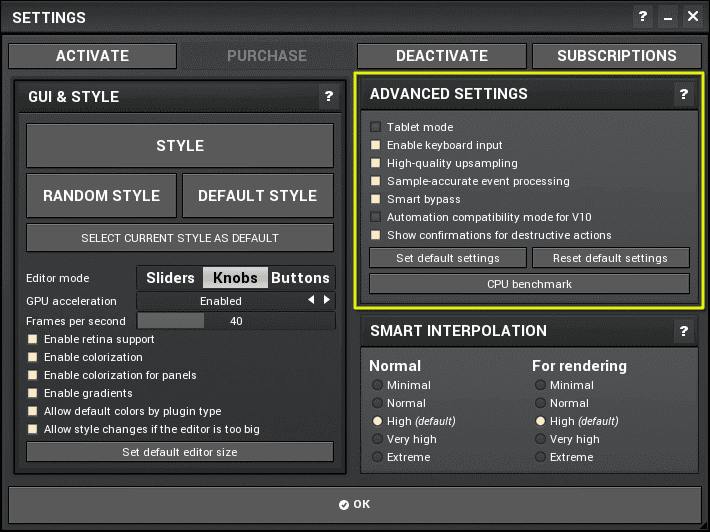Switch editor mode to Knobs

[235, 278]
